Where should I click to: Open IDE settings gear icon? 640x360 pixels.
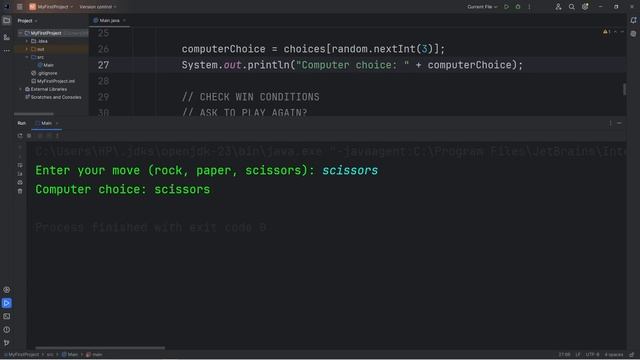point(585,7)
